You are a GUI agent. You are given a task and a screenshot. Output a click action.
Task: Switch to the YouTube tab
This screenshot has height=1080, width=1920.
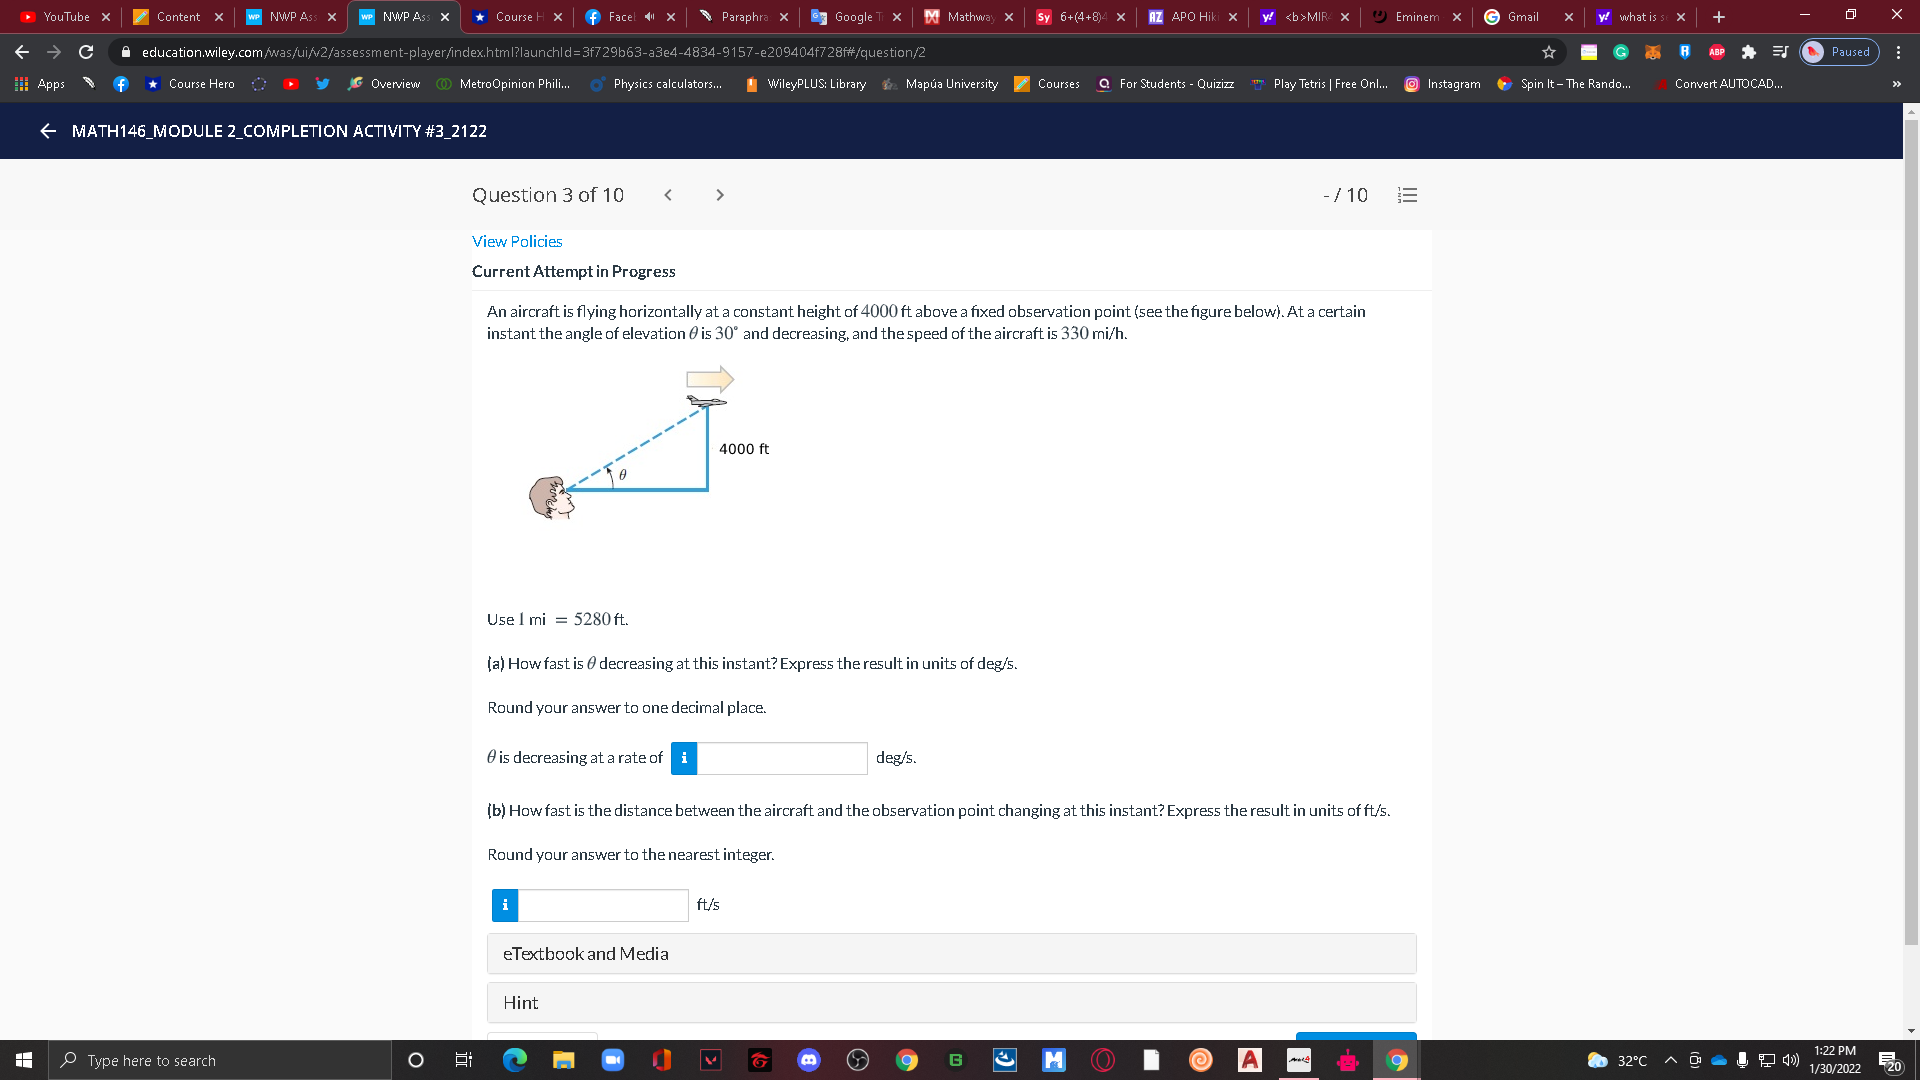point(60,16)
